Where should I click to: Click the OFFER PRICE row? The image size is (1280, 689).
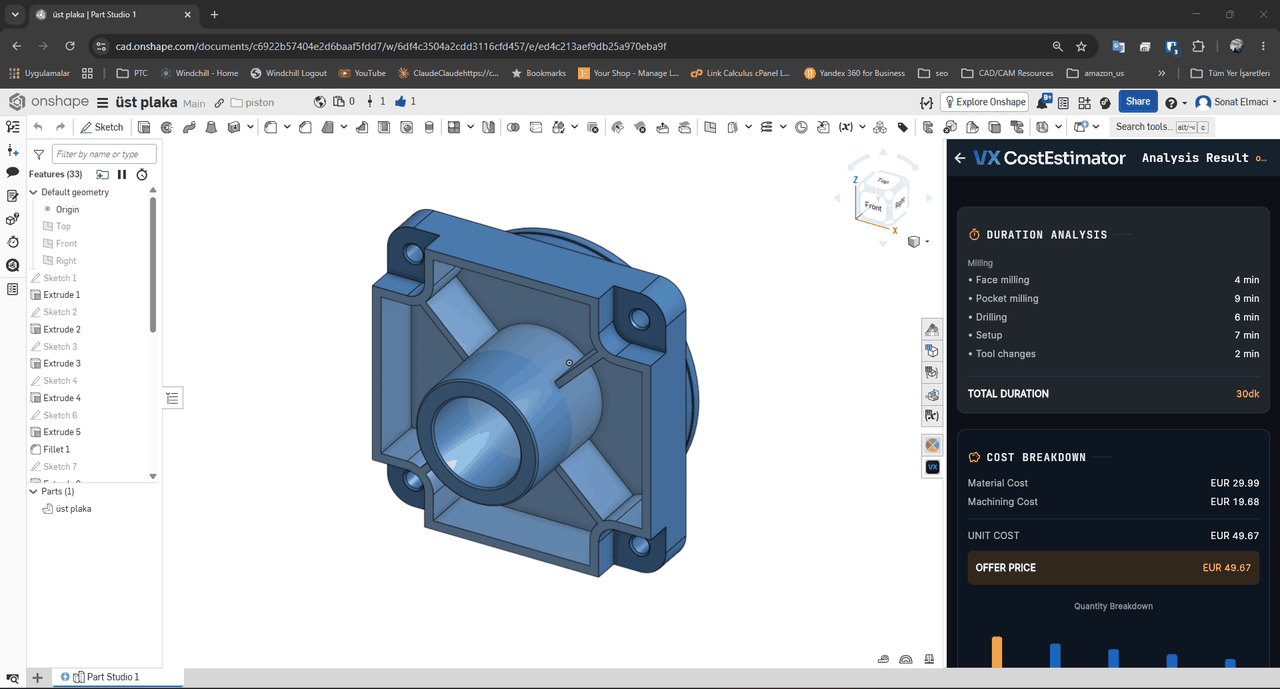[1113, 568]
